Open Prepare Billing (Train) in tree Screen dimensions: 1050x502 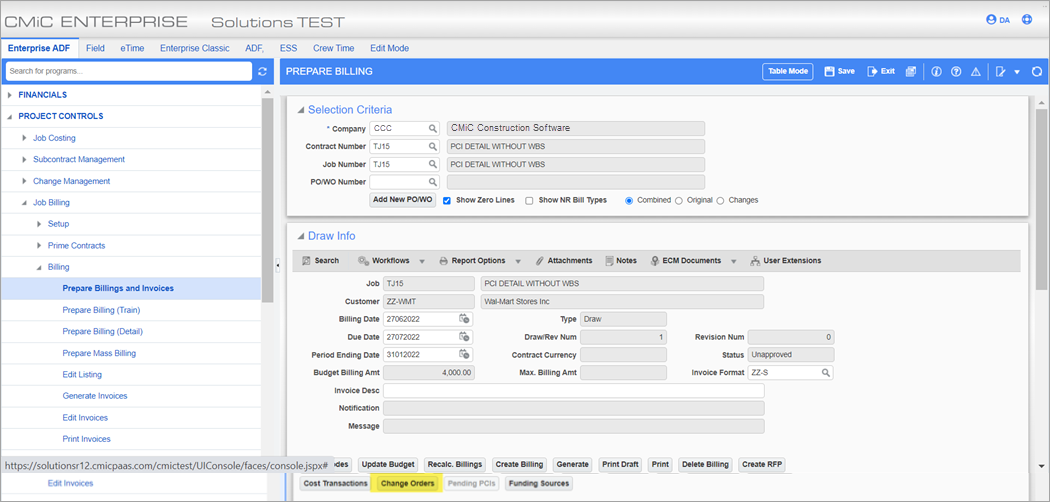click(x=101, y=310)
